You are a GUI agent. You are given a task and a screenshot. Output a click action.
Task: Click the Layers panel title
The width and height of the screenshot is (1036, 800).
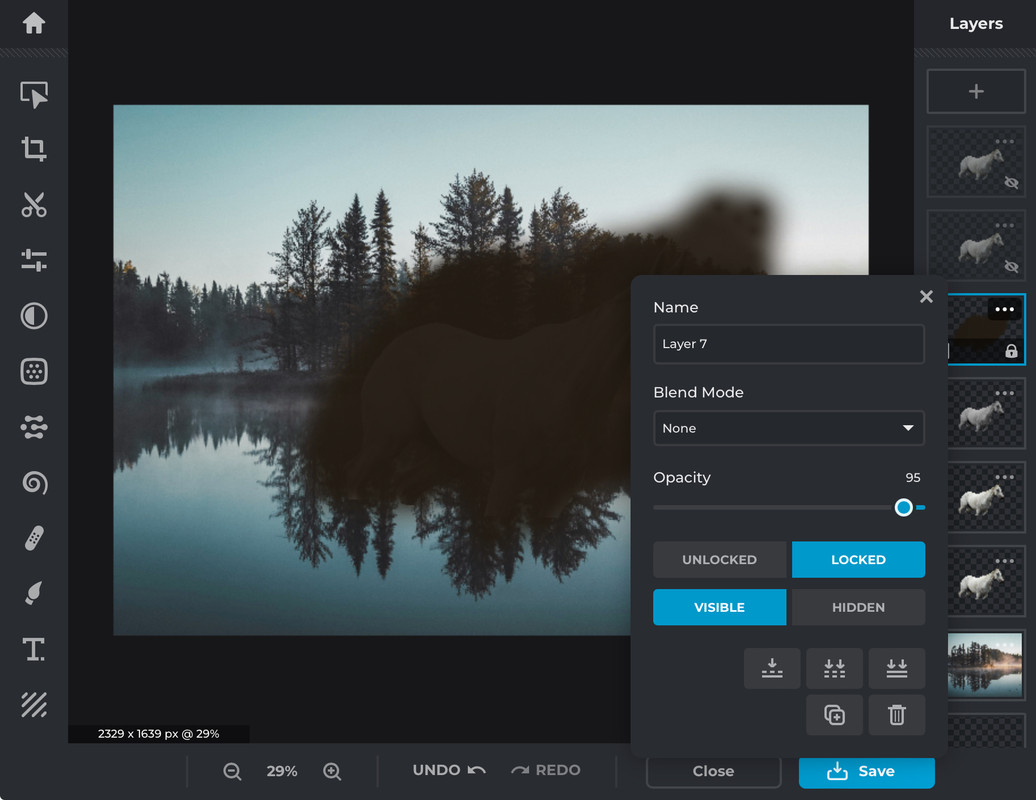coord(976,24)
